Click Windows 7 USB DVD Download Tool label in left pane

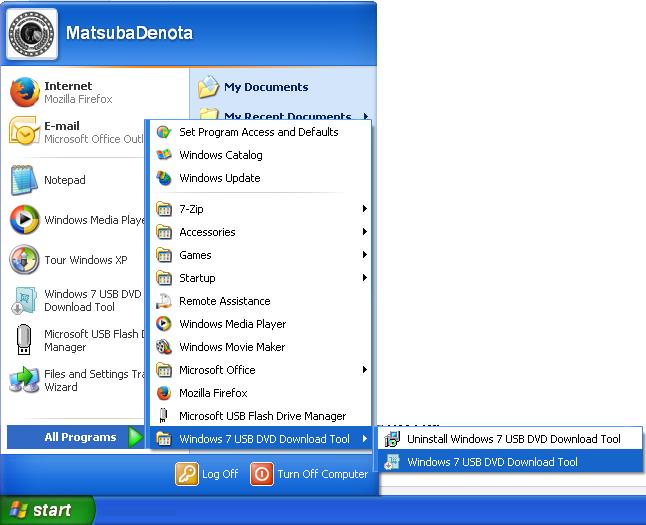pos(93,300)
